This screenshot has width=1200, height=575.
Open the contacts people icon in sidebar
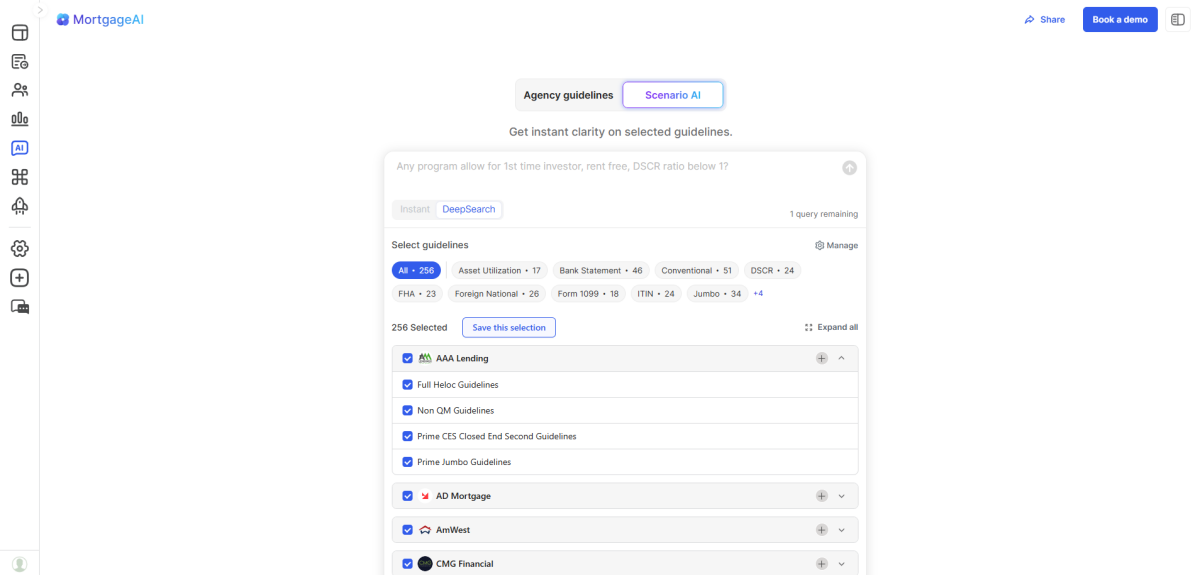click(19, 90)
